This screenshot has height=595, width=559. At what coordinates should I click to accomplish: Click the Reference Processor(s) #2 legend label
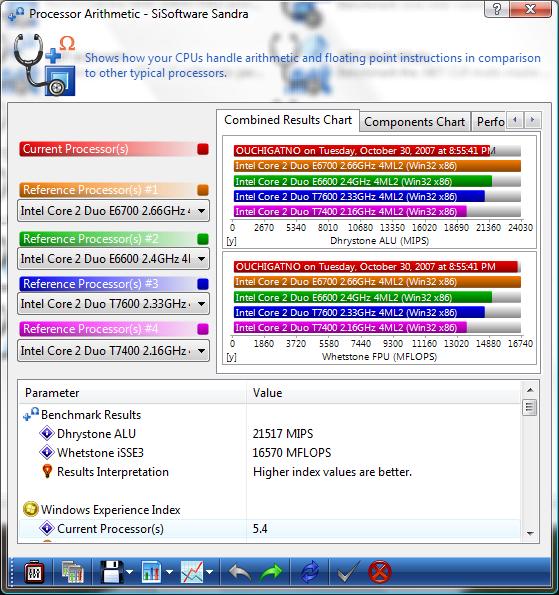pyautogui.click(x=91, y=239)
